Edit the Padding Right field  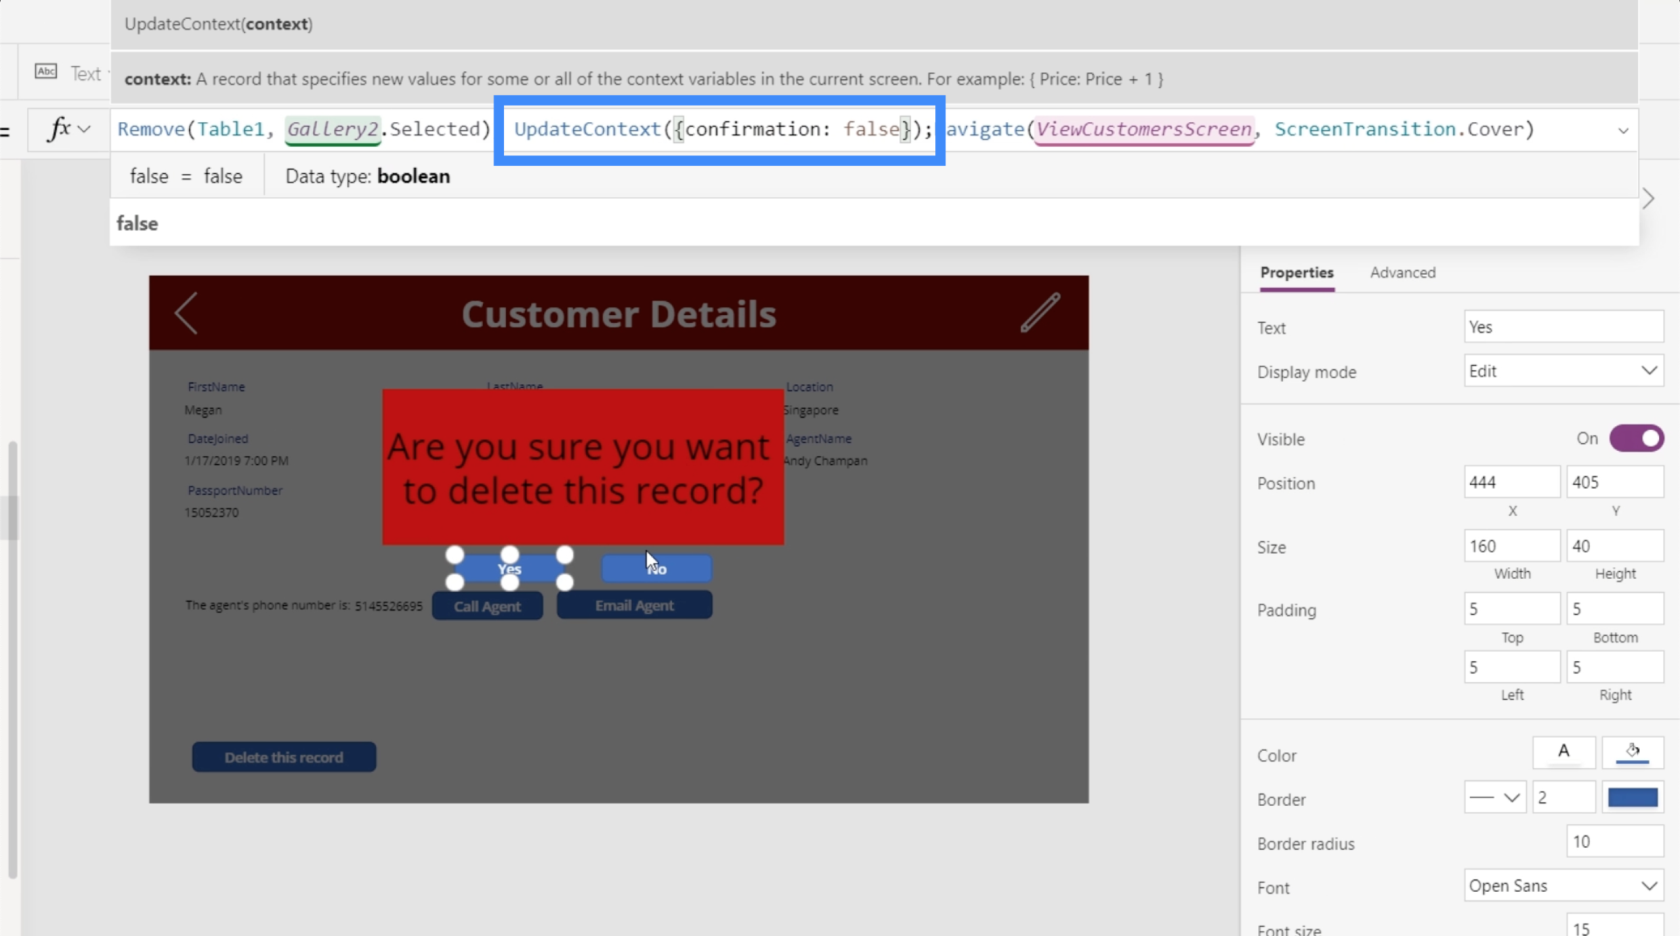(x=1615, y=667)
